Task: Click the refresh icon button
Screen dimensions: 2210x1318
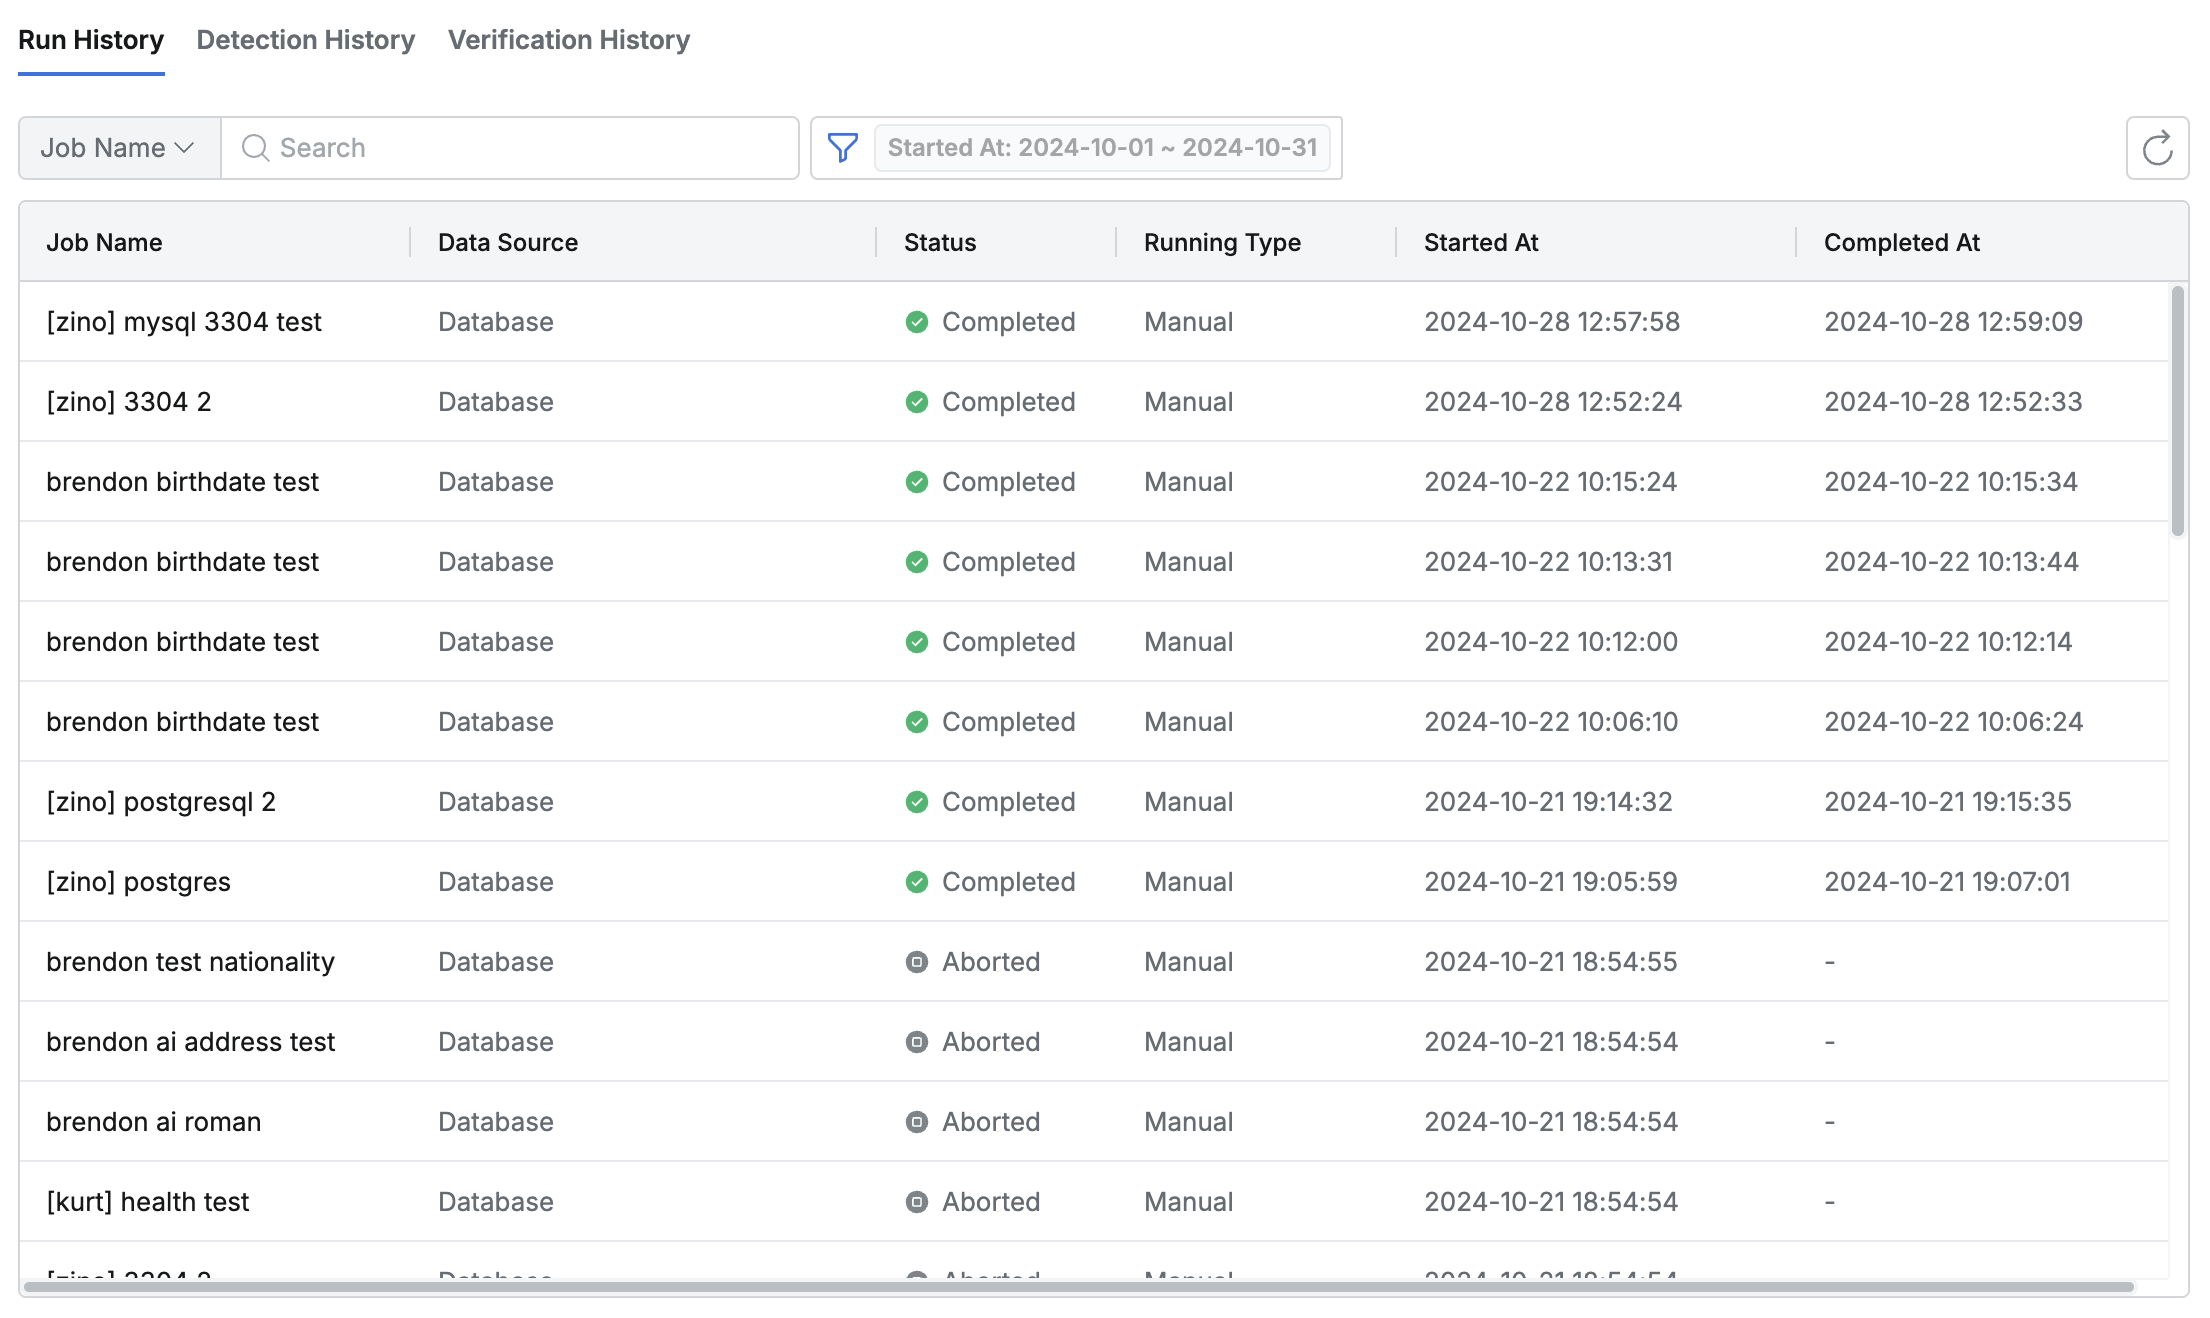Action: 2157,148
